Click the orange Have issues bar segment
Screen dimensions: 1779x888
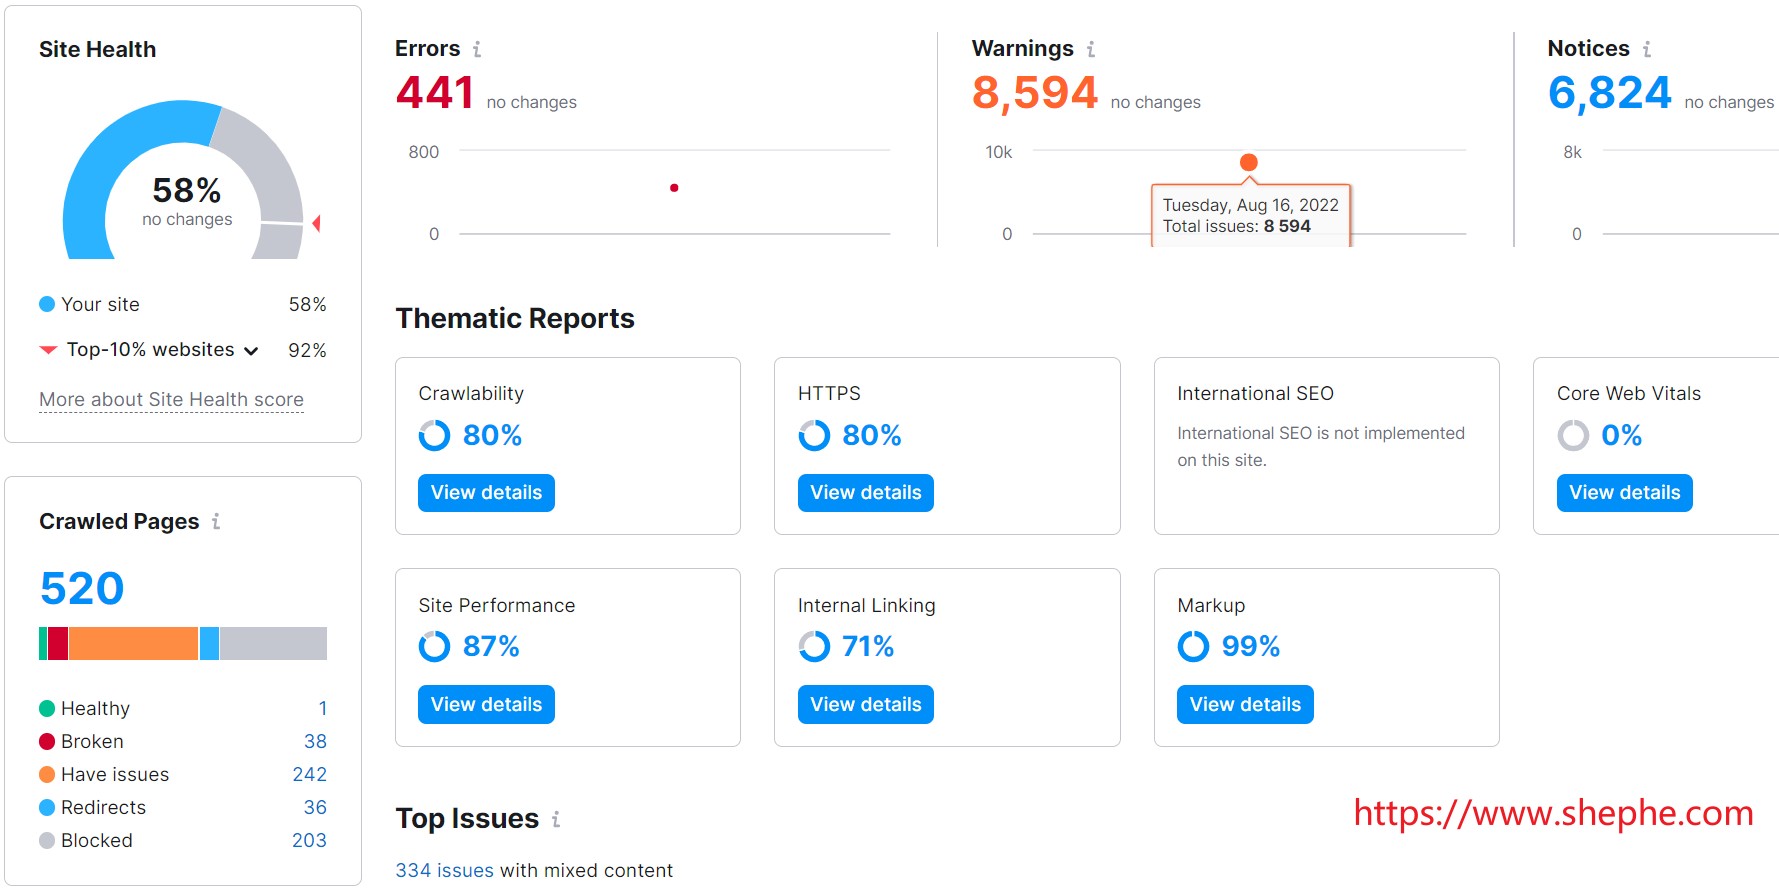tap(133, 643)
